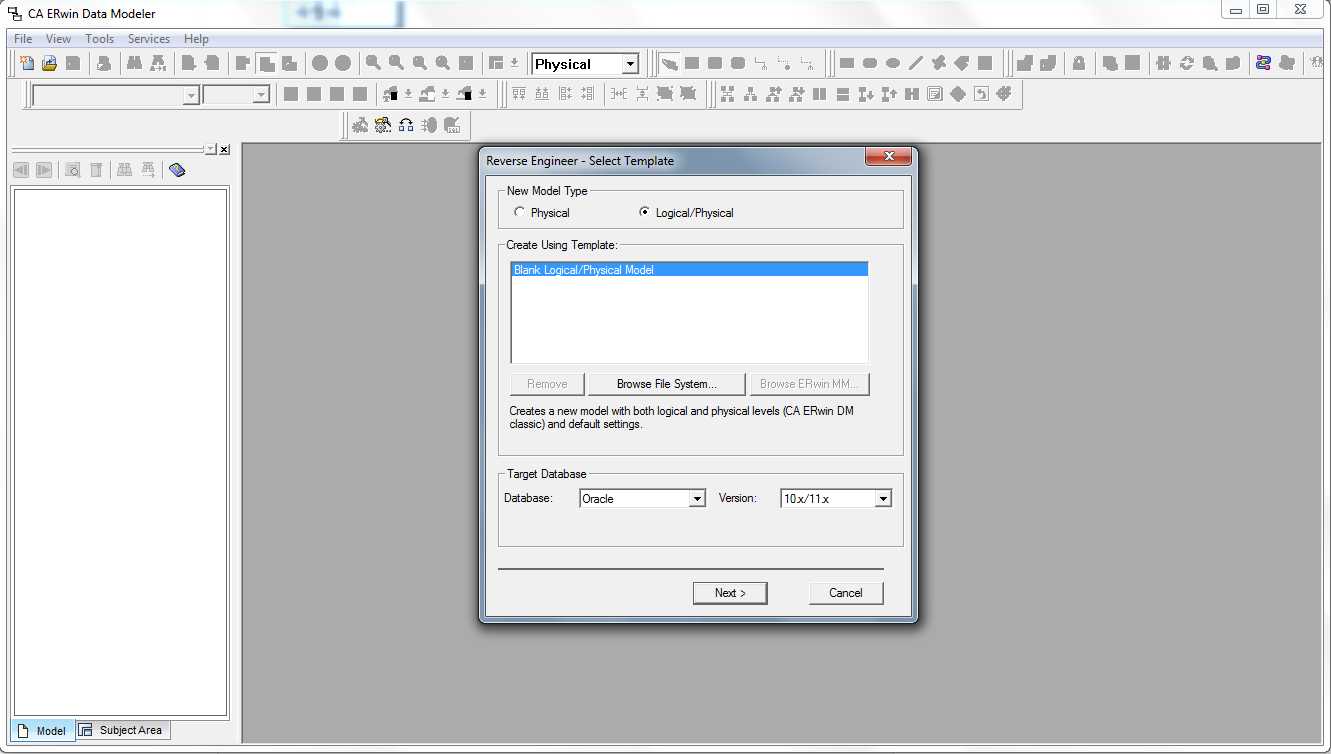Click the Cancel button
The height and width of the screenshot is (754, 1331).
(x=846, y=593)
